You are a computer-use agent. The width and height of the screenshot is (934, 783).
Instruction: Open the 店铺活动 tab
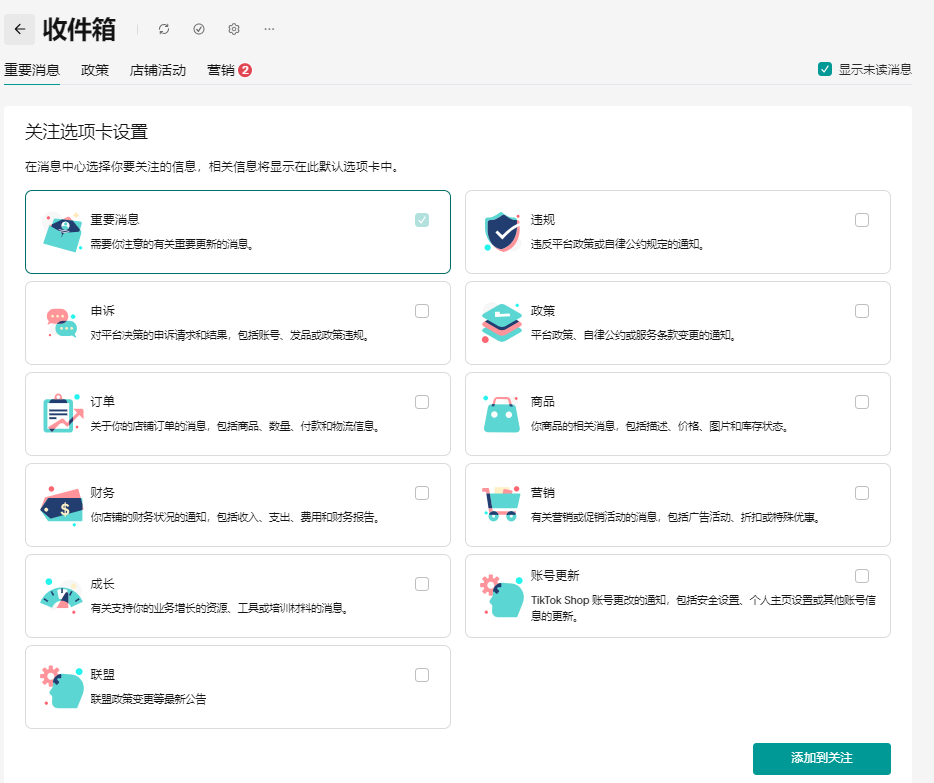click(x=158, y=70)
